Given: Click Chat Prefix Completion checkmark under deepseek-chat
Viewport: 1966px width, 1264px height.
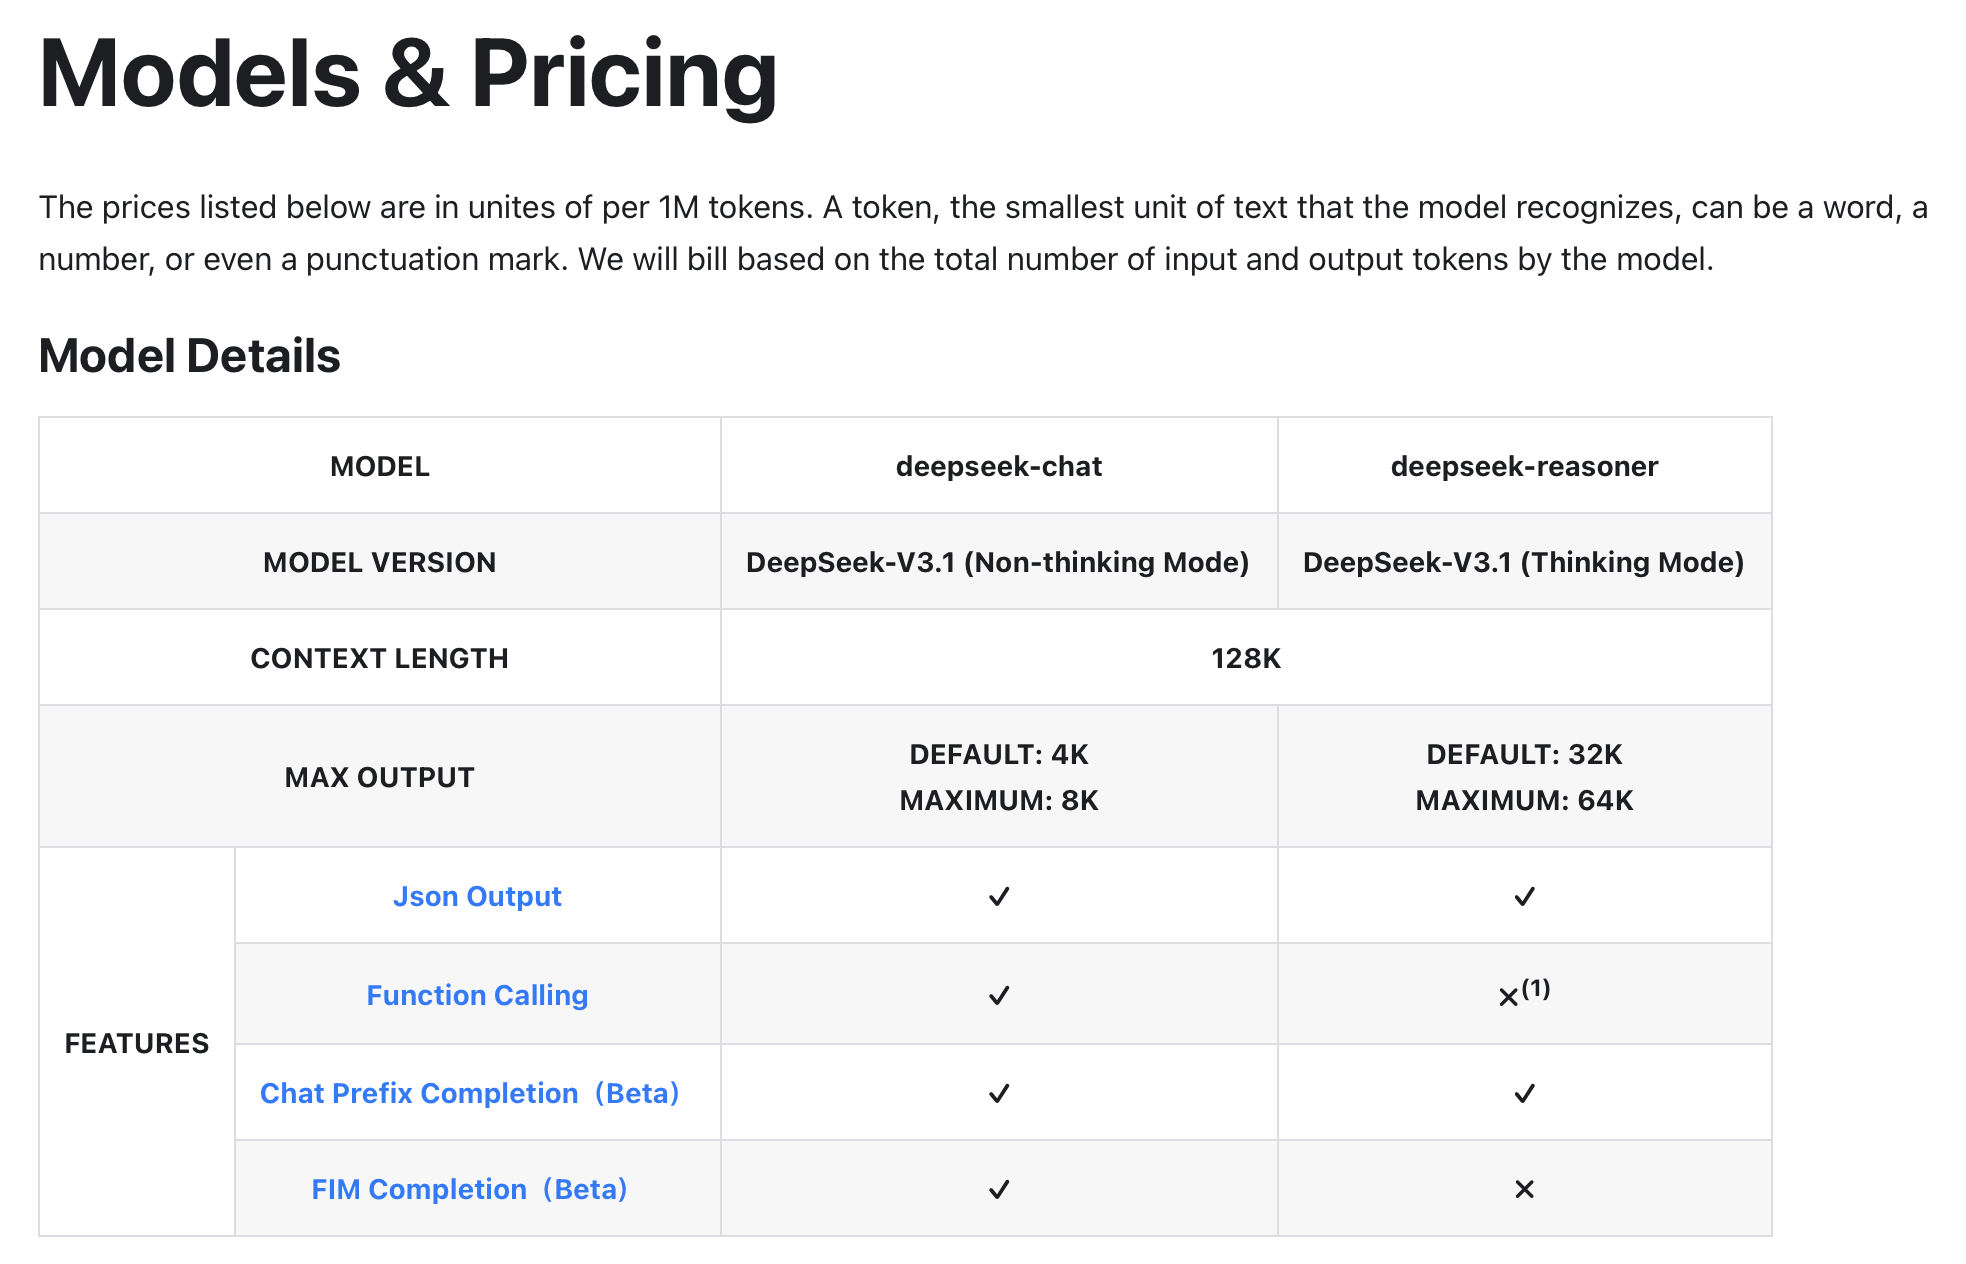Looking at the screenshot, I should pos(999,1093).
